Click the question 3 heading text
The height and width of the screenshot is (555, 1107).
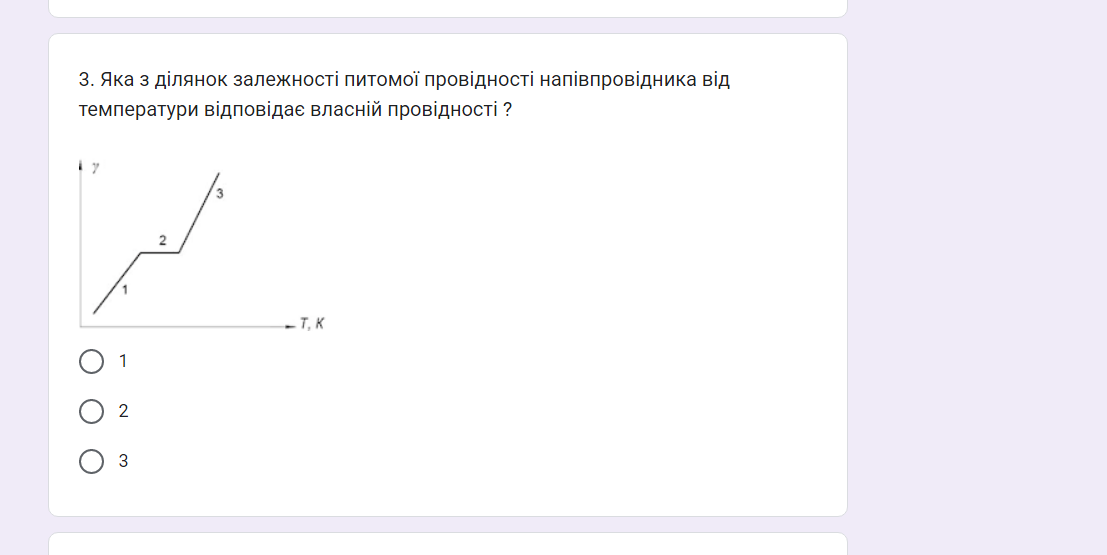404,95
